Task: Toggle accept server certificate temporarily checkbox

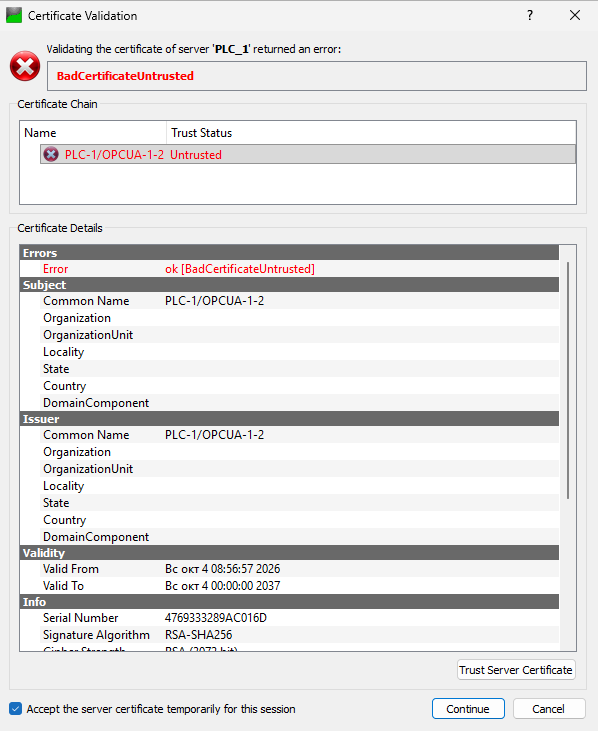Action: pos(15,709)
